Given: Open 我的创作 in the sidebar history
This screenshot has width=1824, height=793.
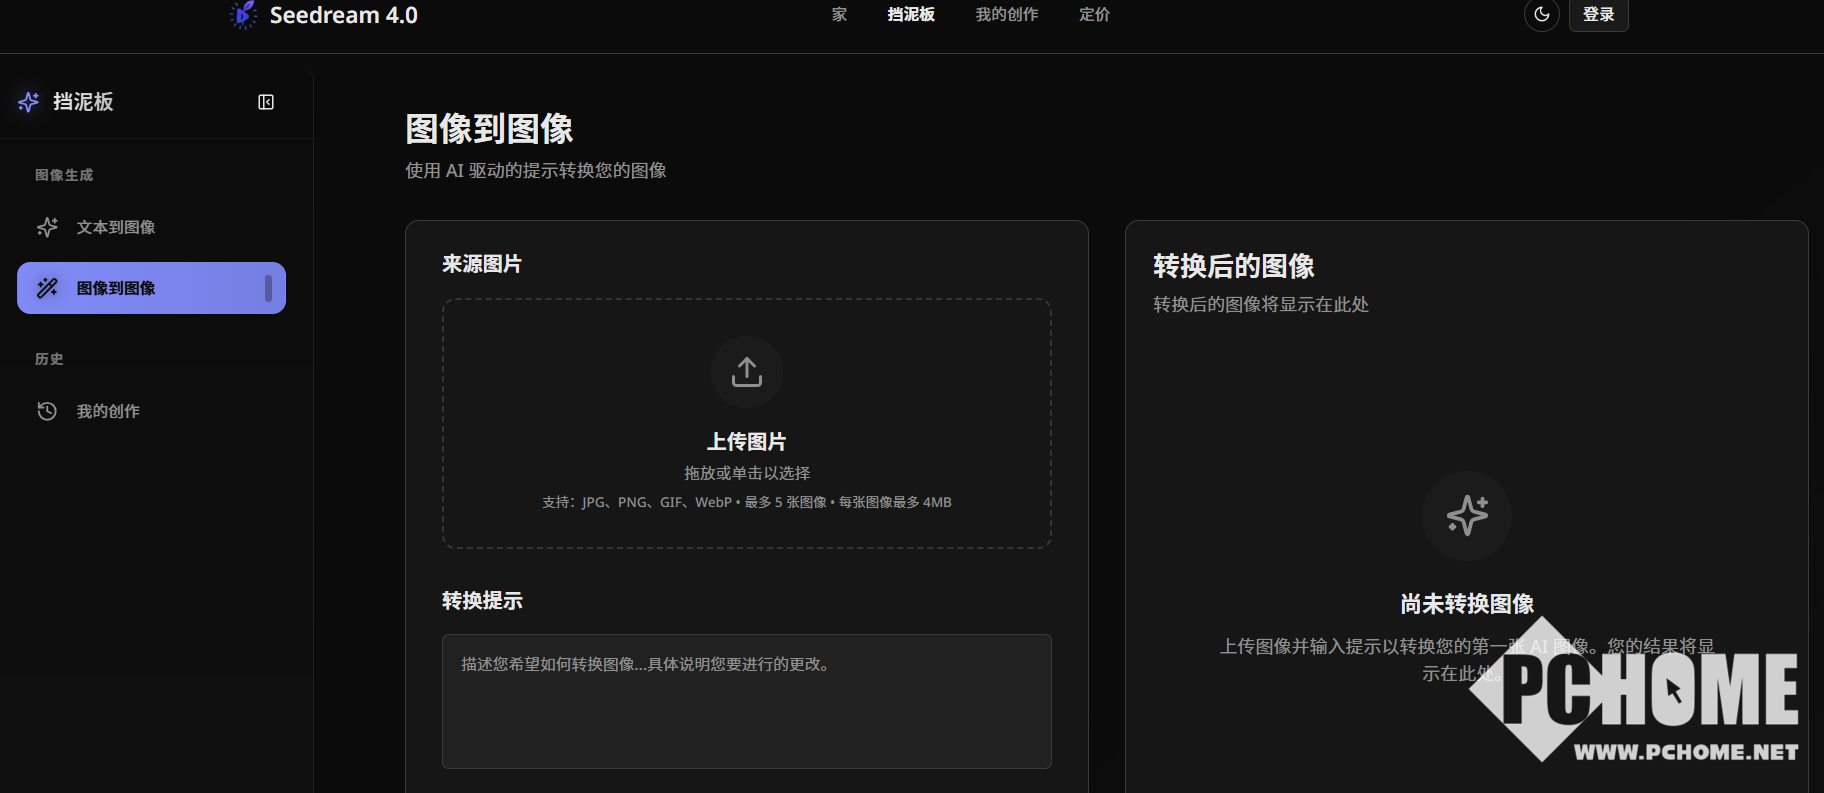Looking at the screenshot, I should coord(108,411).
